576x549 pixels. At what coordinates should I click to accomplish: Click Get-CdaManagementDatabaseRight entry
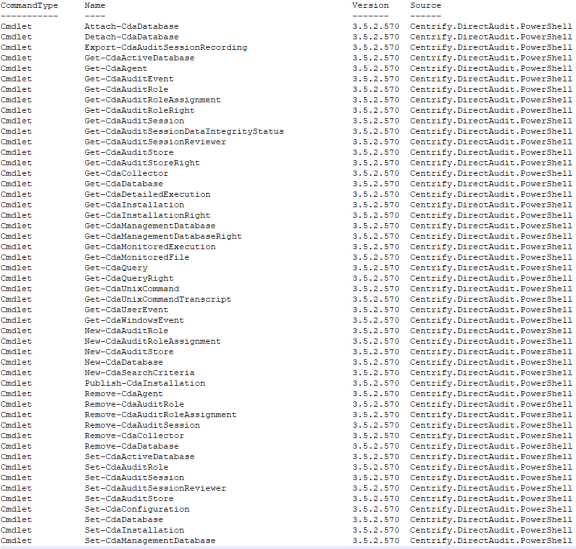(163, 236)
